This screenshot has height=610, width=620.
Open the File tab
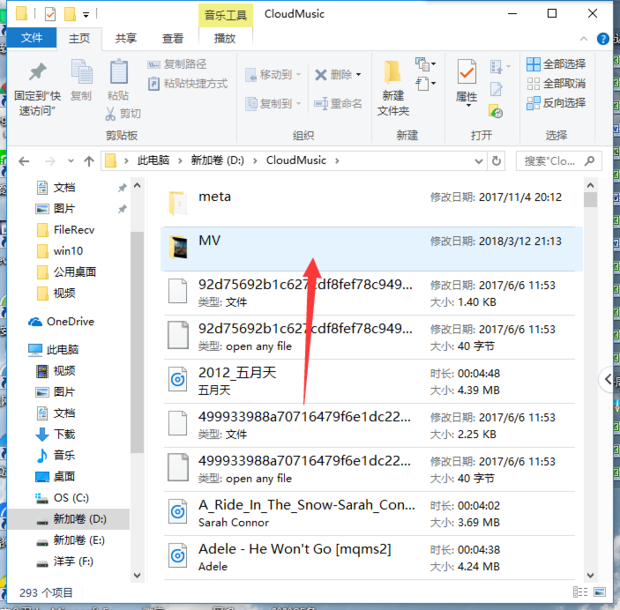click(x=32, y=38)
